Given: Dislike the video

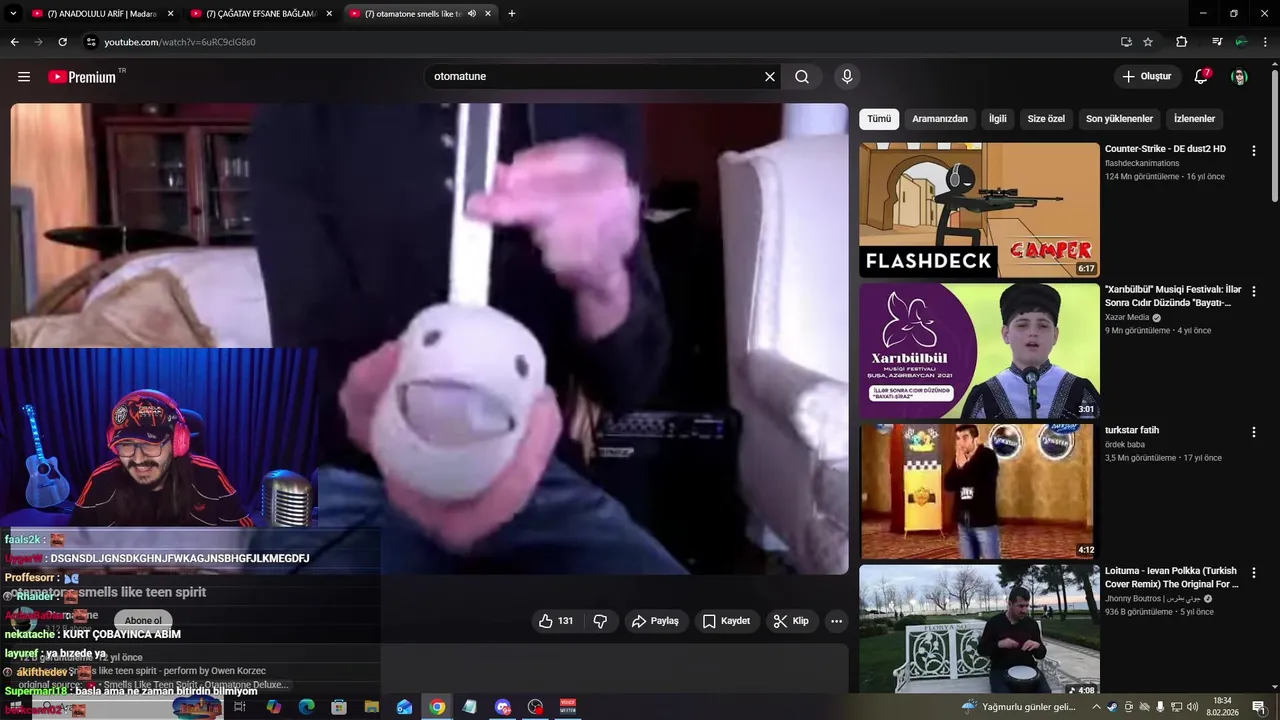Looking at the screenshot, I should coord(600,621).
